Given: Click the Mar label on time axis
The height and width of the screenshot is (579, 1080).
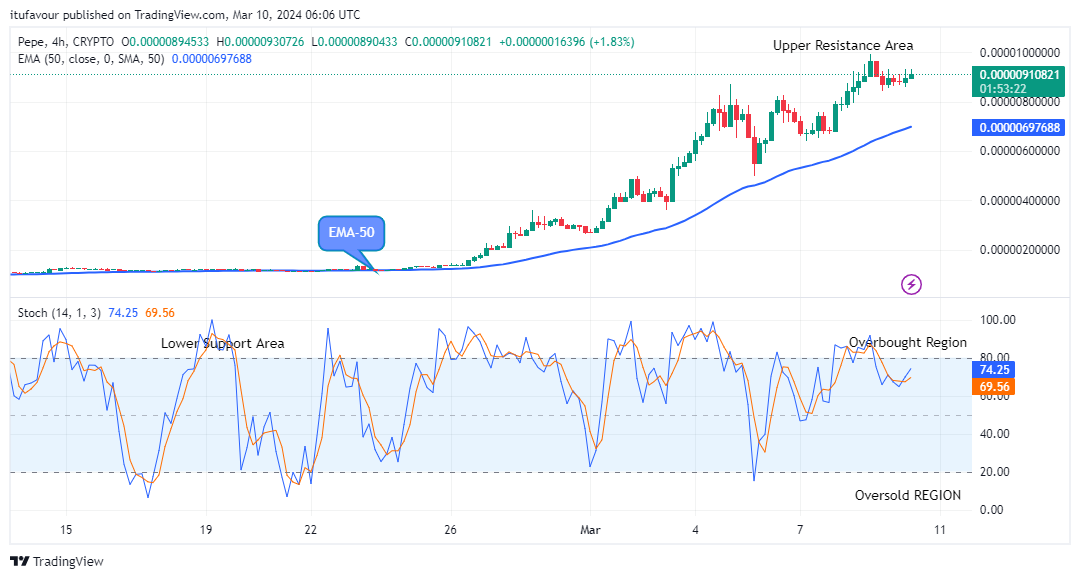Looking at the screenshot, I should point(590,530).
